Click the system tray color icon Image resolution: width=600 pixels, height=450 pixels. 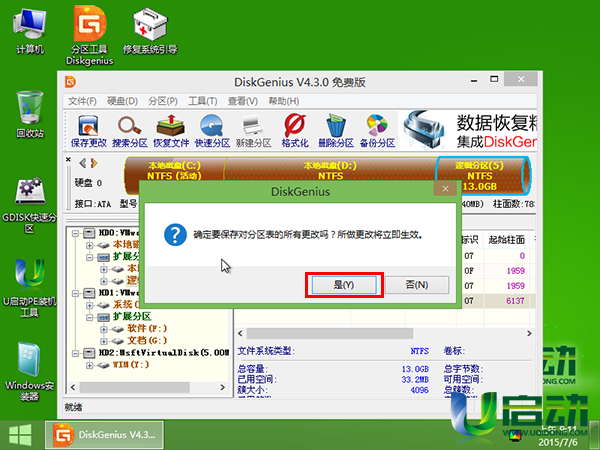pos(515,435)
